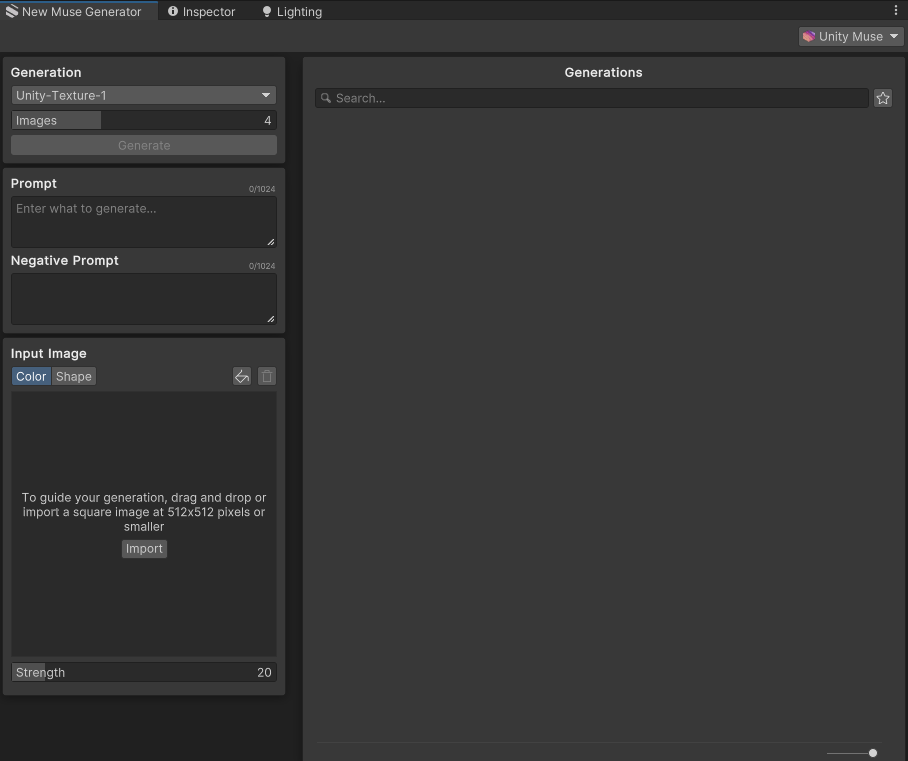Screen dimensions: 908x761
Task: Click the favorites star icon filter
Action: click(883, 98)
